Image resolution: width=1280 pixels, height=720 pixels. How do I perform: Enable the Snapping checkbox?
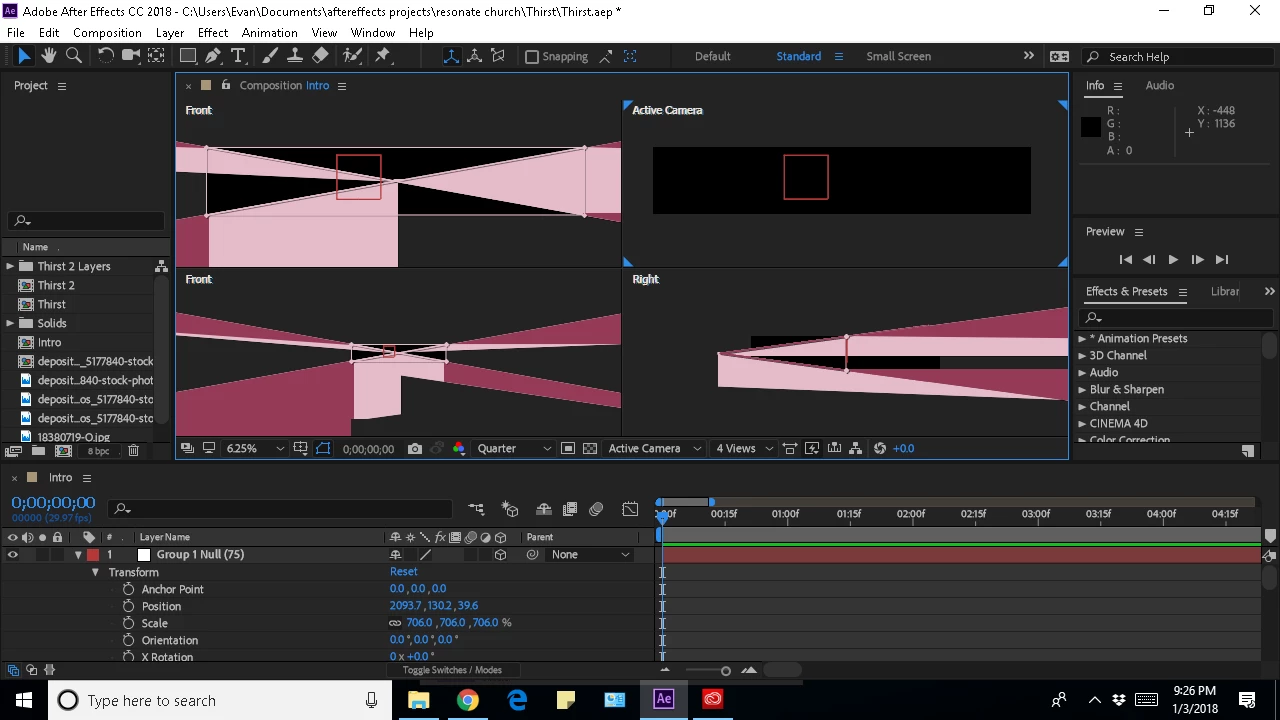(x=532, y=57)
